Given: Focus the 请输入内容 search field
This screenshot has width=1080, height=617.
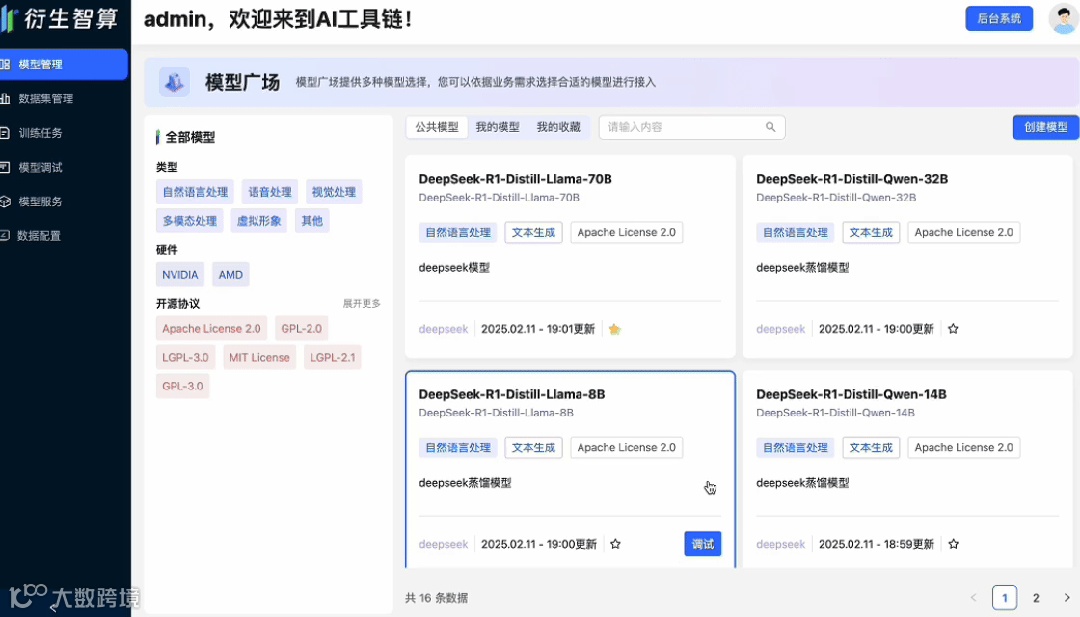Looking at the screenshot, I should click(x=692, y=127).
